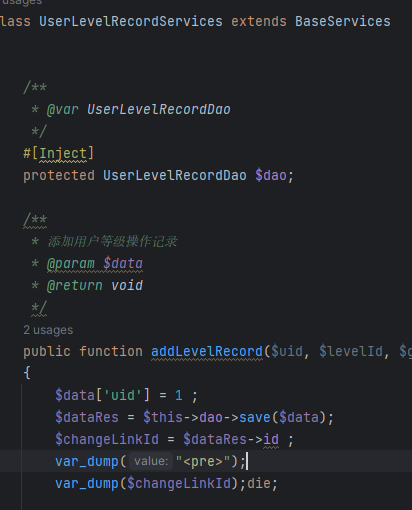Click the addLevelRecord function name
This screenshot has height=510, width=412.
pyautogui.click(x=207, y=352)
